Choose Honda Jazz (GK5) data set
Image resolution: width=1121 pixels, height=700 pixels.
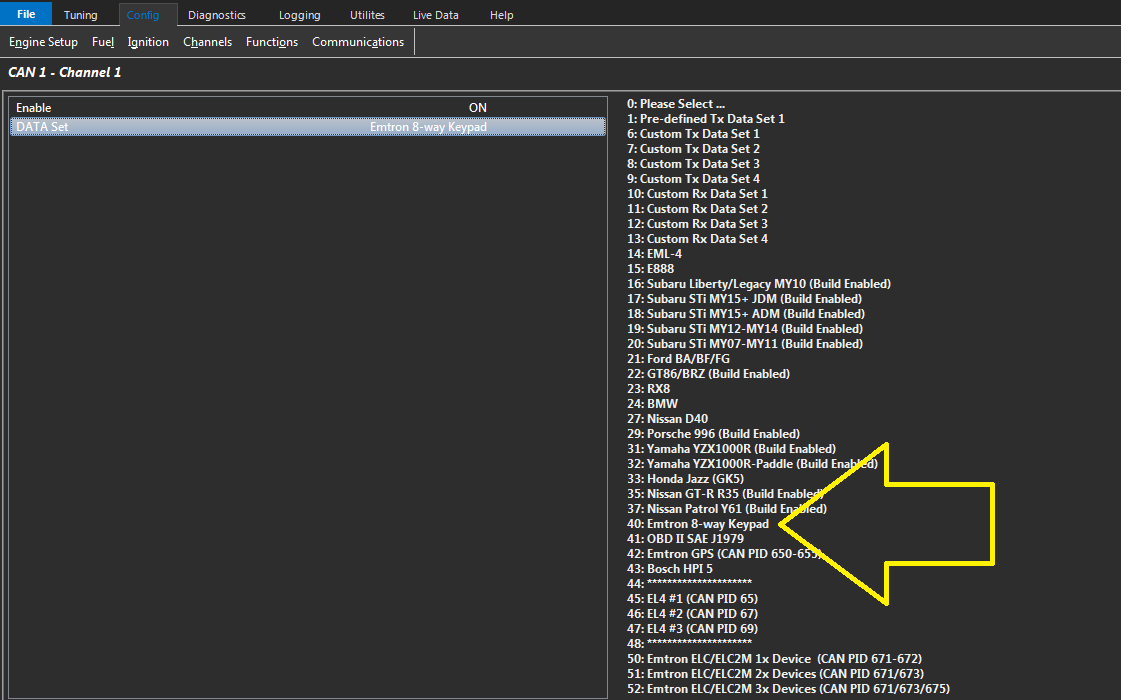point(685,479)
